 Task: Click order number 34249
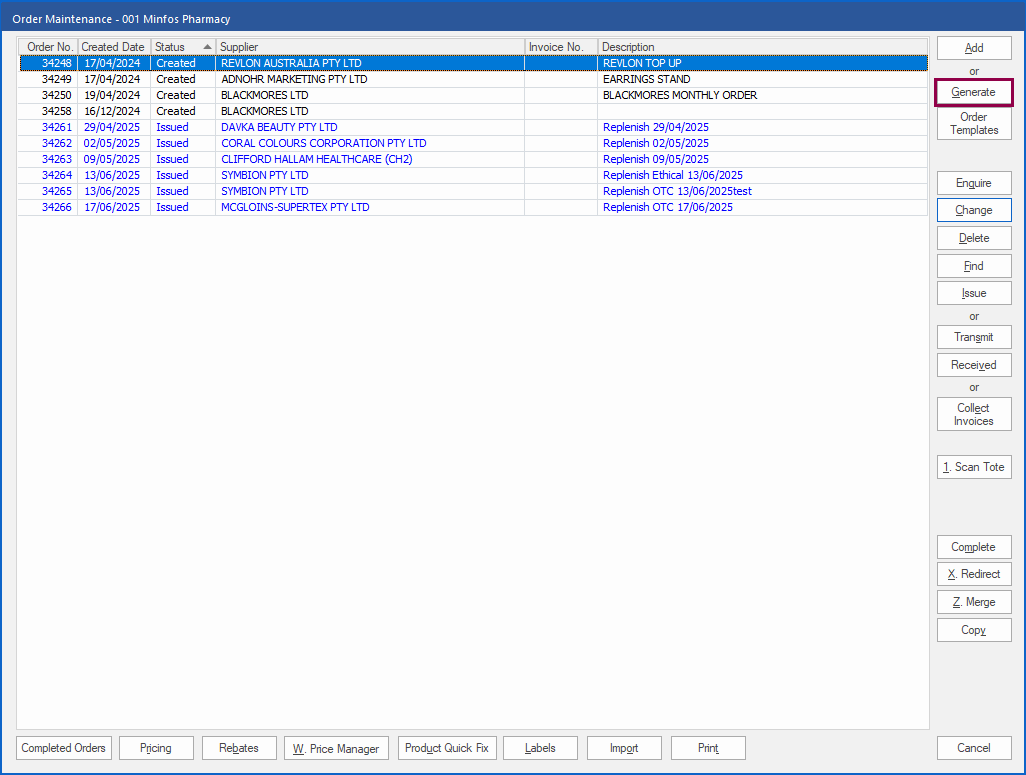point(56,79)
